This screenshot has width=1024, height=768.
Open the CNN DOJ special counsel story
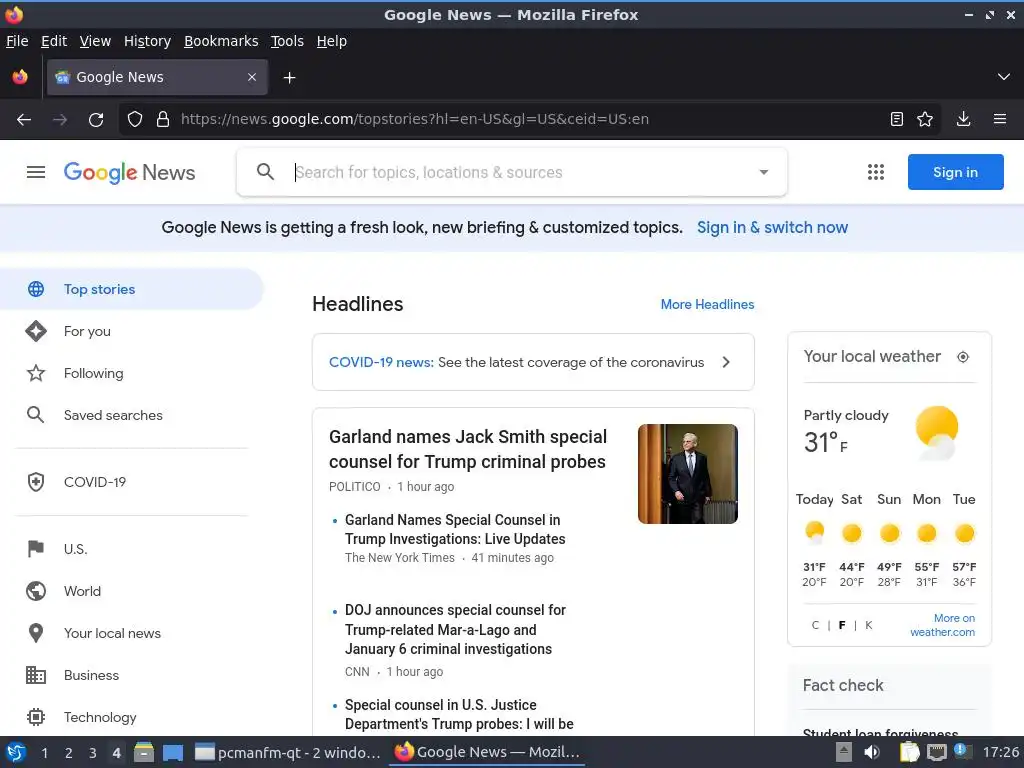point(455,630)
